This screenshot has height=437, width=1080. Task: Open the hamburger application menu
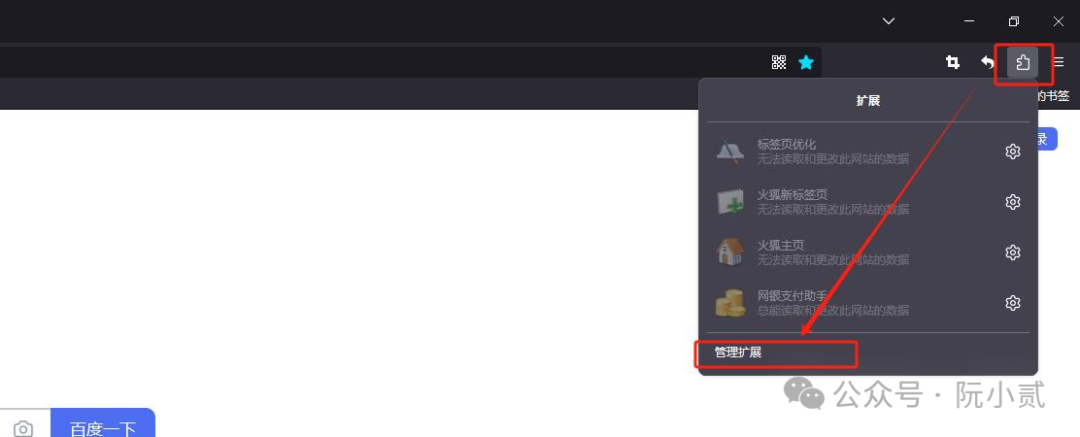click(1059, 63)
